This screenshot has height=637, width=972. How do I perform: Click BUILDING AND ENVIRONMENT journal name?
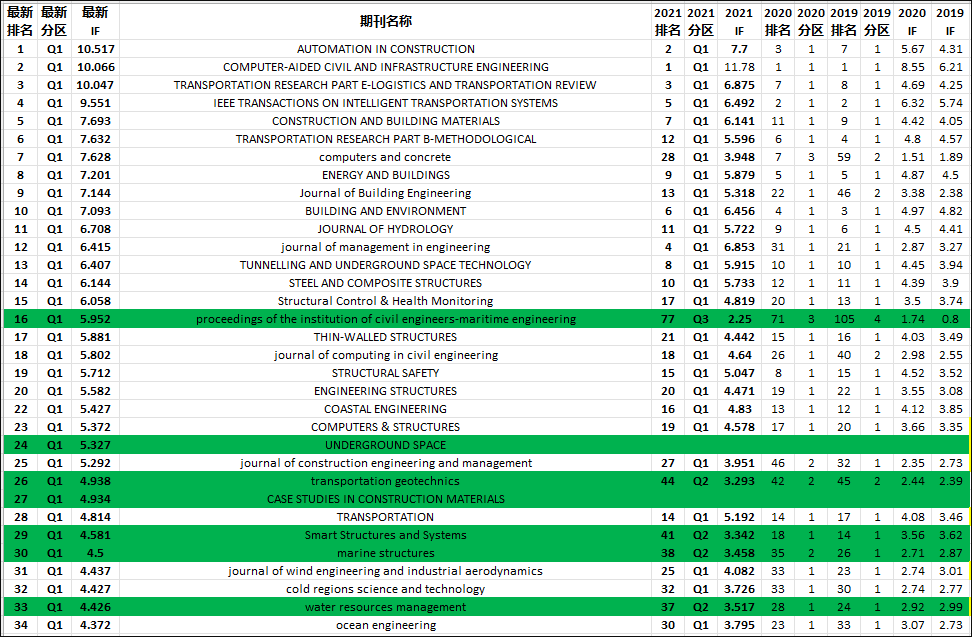pos(386,211)
